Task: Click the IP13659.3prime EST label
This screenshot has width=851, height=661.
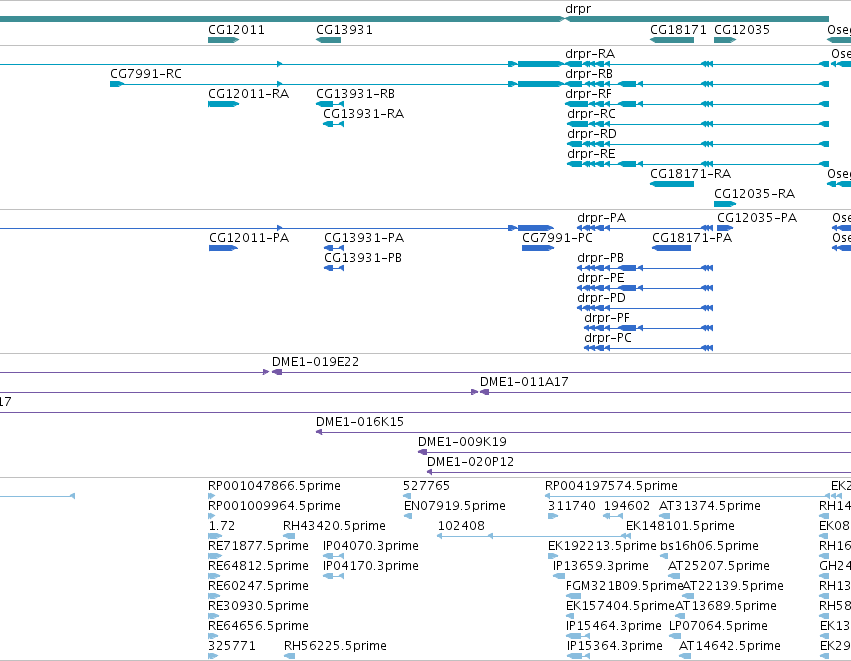Action: (x=600, y=566)
